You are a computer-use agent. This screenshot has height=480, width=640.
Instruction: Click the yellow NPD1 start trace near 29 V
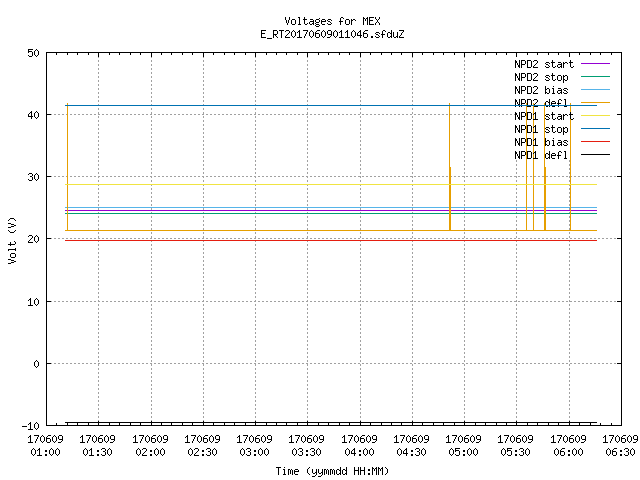[x=331, y=184]
